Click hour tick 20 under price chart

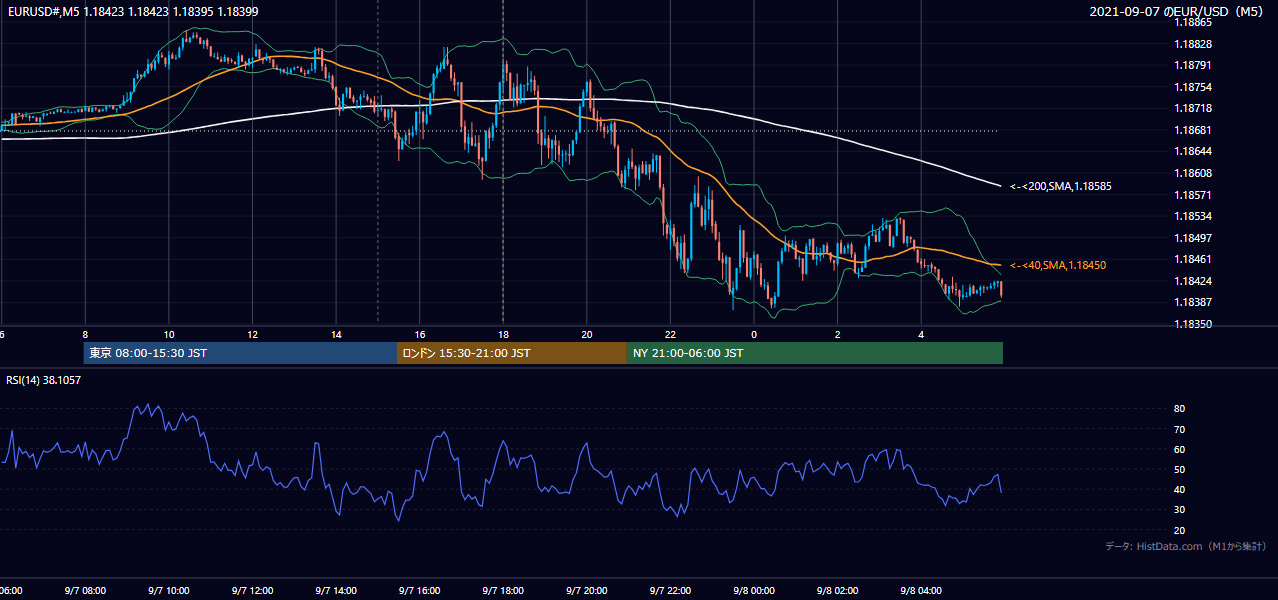[x=587, y=335]
